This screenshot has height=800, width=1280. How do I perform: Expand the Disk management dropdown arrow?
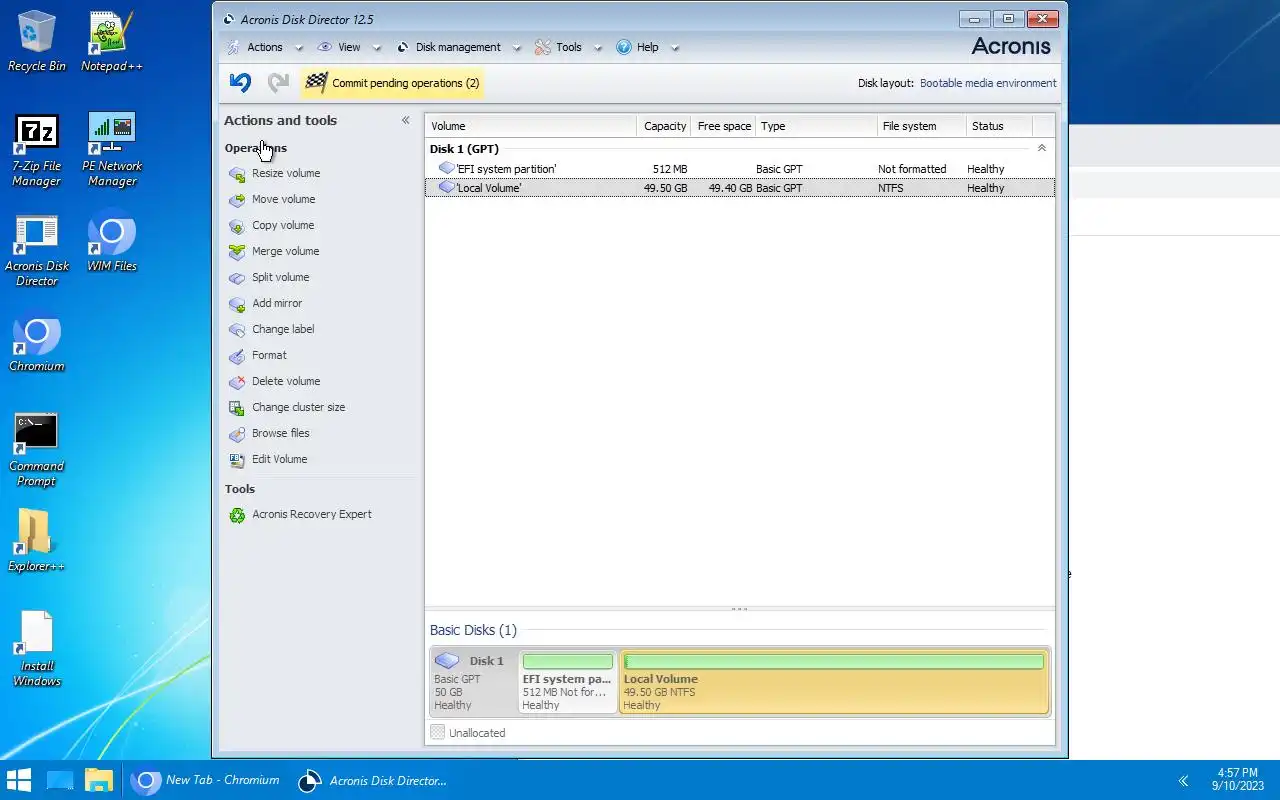517,48
